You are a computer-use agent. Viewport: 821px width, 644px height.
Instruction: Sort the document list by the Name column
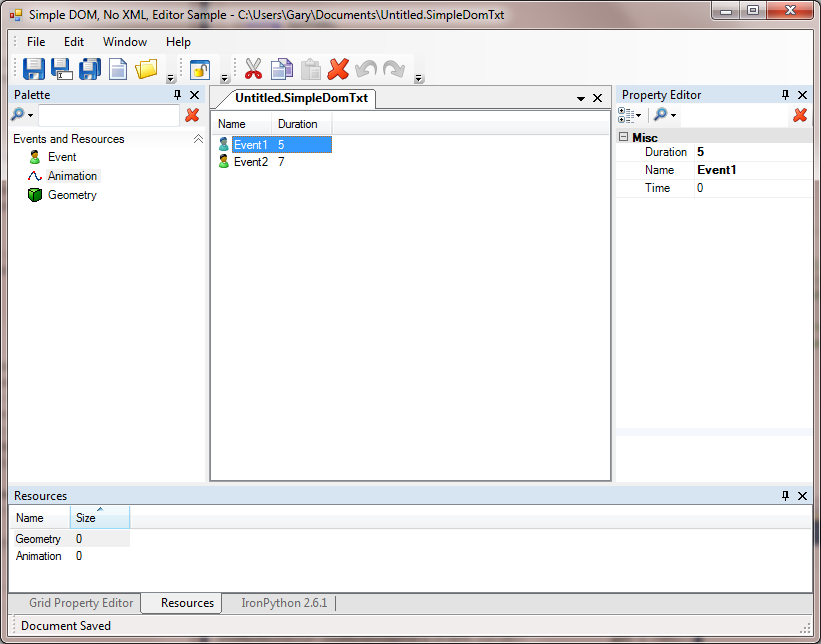pyautogui.click(x=242, y=124)
